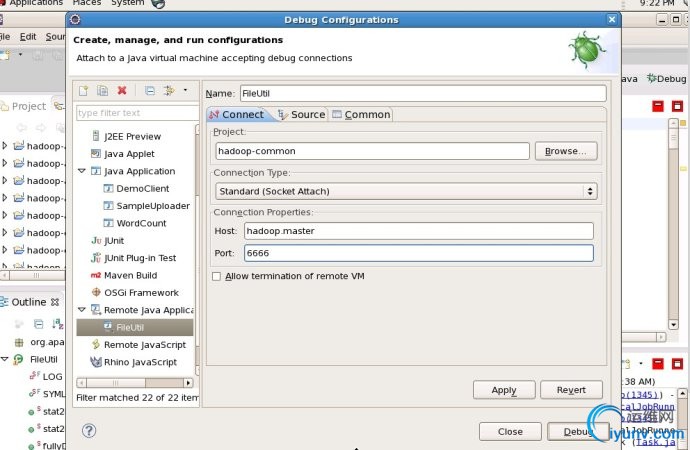Viewport: 690px width, 450px height.
Task: Enable Allow termination of remote VM
Action: tap(217, 276)
